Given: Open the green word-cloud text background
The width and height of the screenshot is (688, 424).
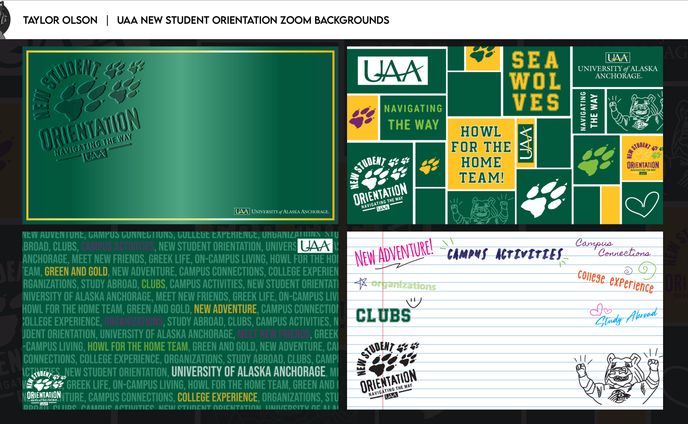Looking at the screenshot, I should (180, 320).
